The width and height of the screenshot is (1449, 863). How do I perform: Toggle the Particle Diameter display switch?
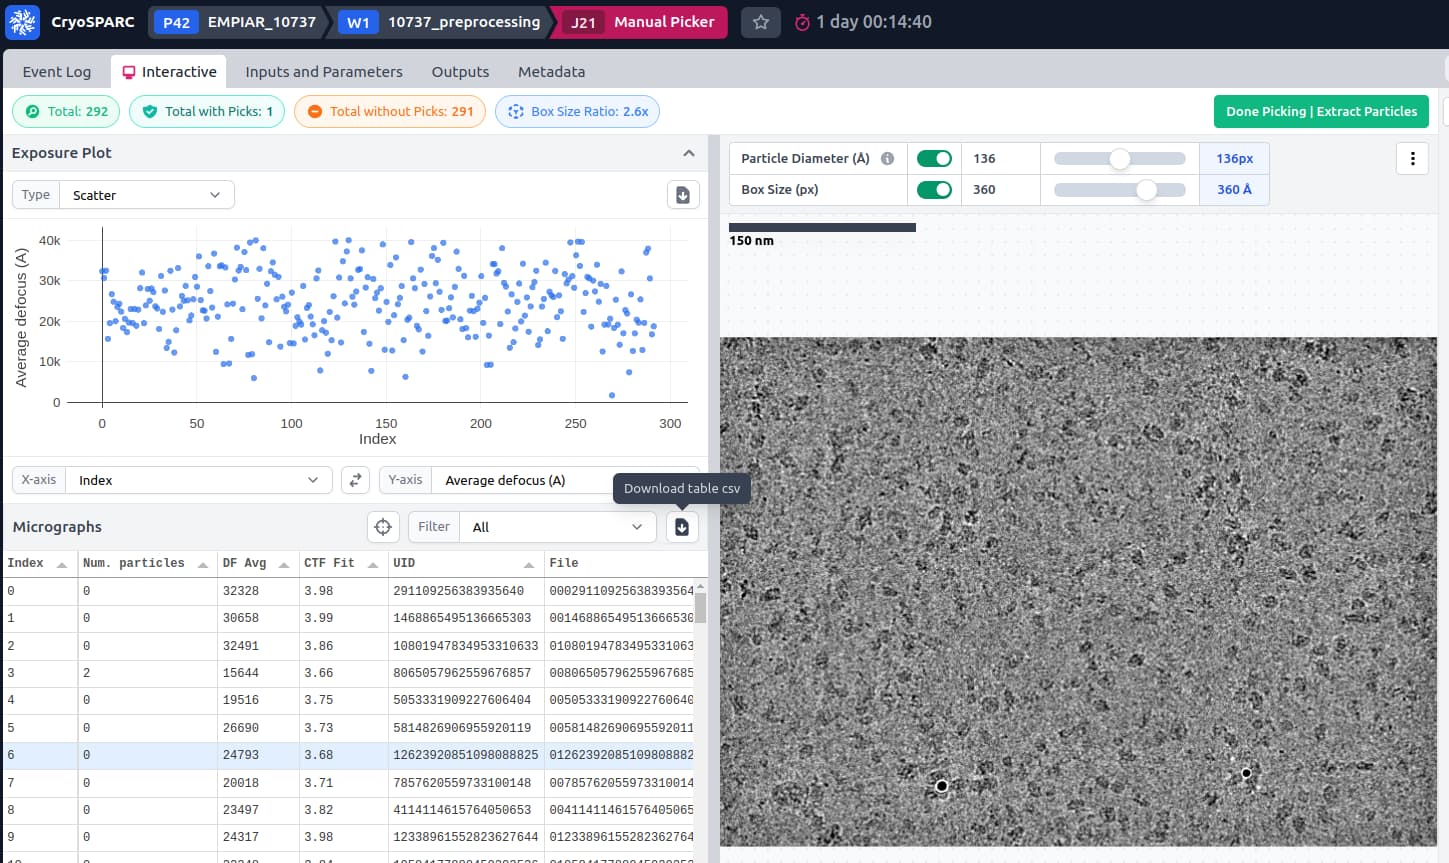tap(934, 158)
